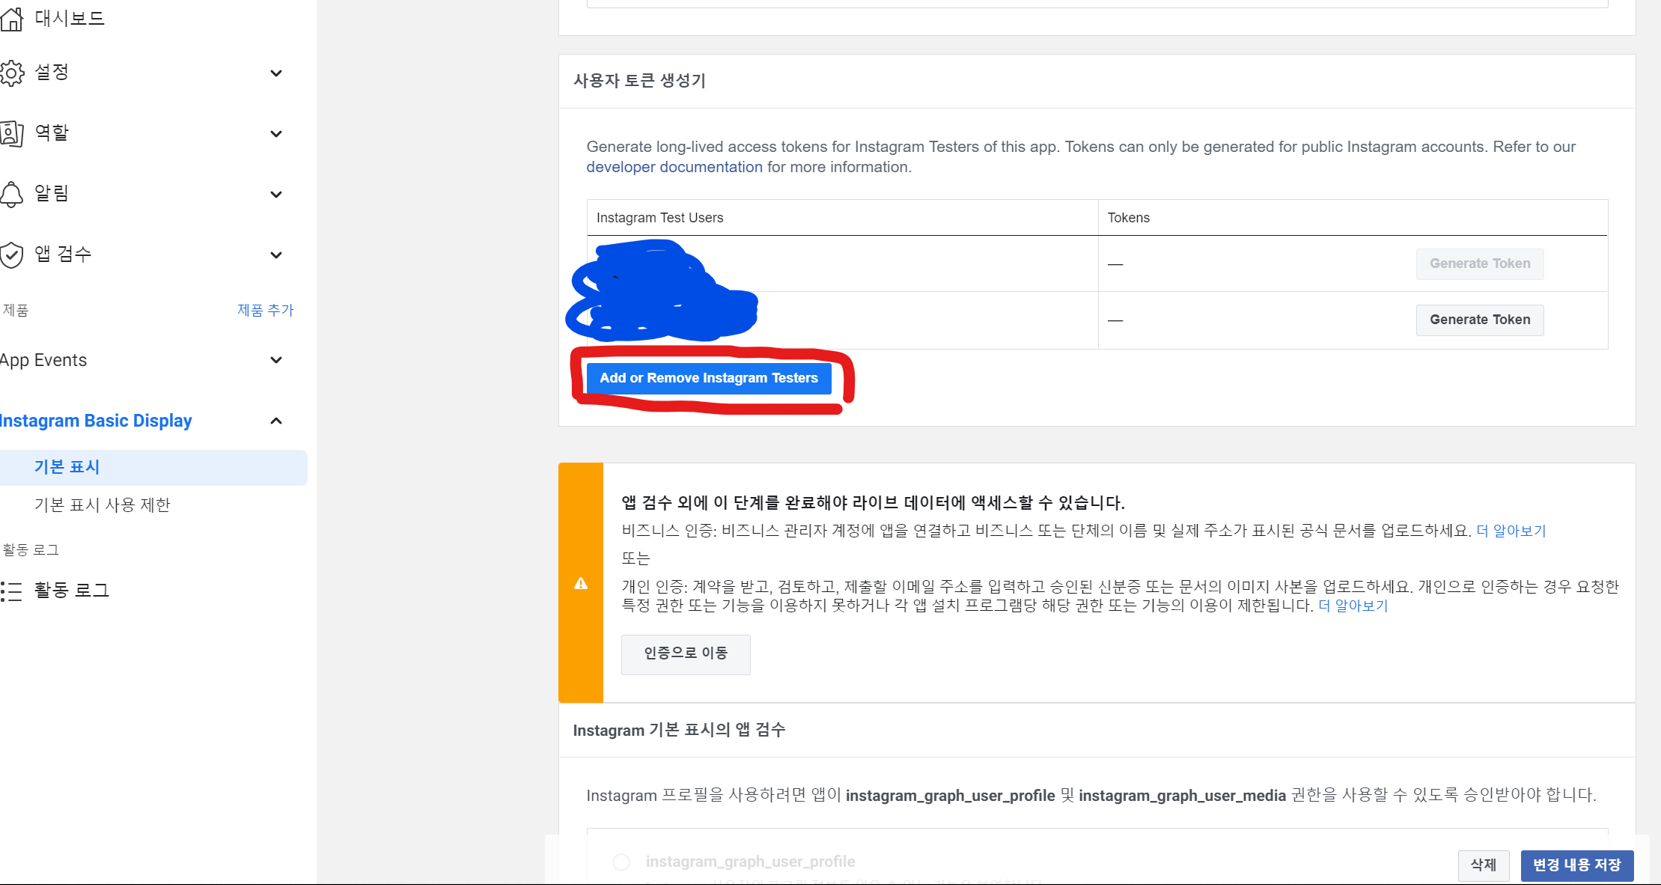Click the activity log list icon
Viewport: 1661px width, 885px height.
click(12, 591)
